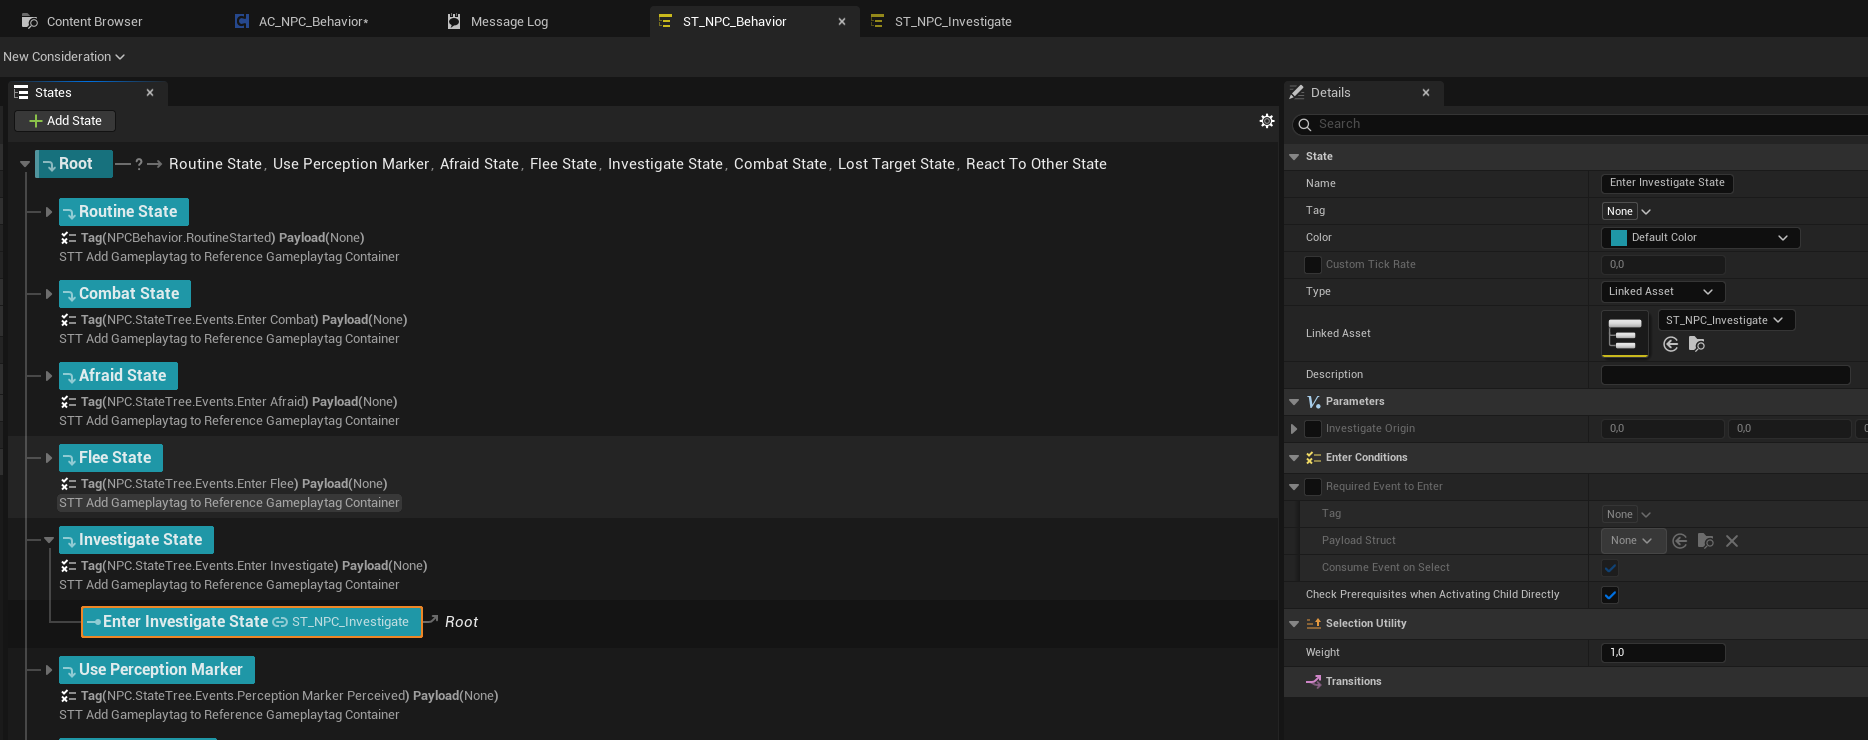The height and width of the screenshot is (740, 1868).
Task: Open the States panel settings gear
Action: coord(1266,121)
